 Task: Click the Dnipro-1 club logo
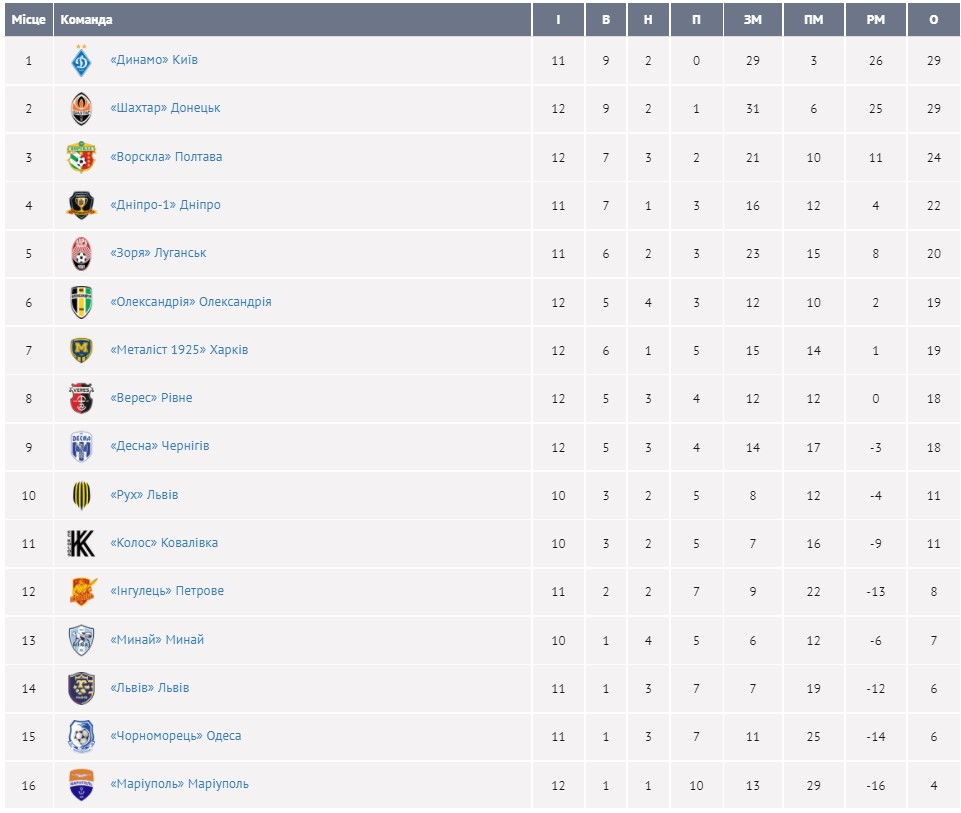coord(81,205)
